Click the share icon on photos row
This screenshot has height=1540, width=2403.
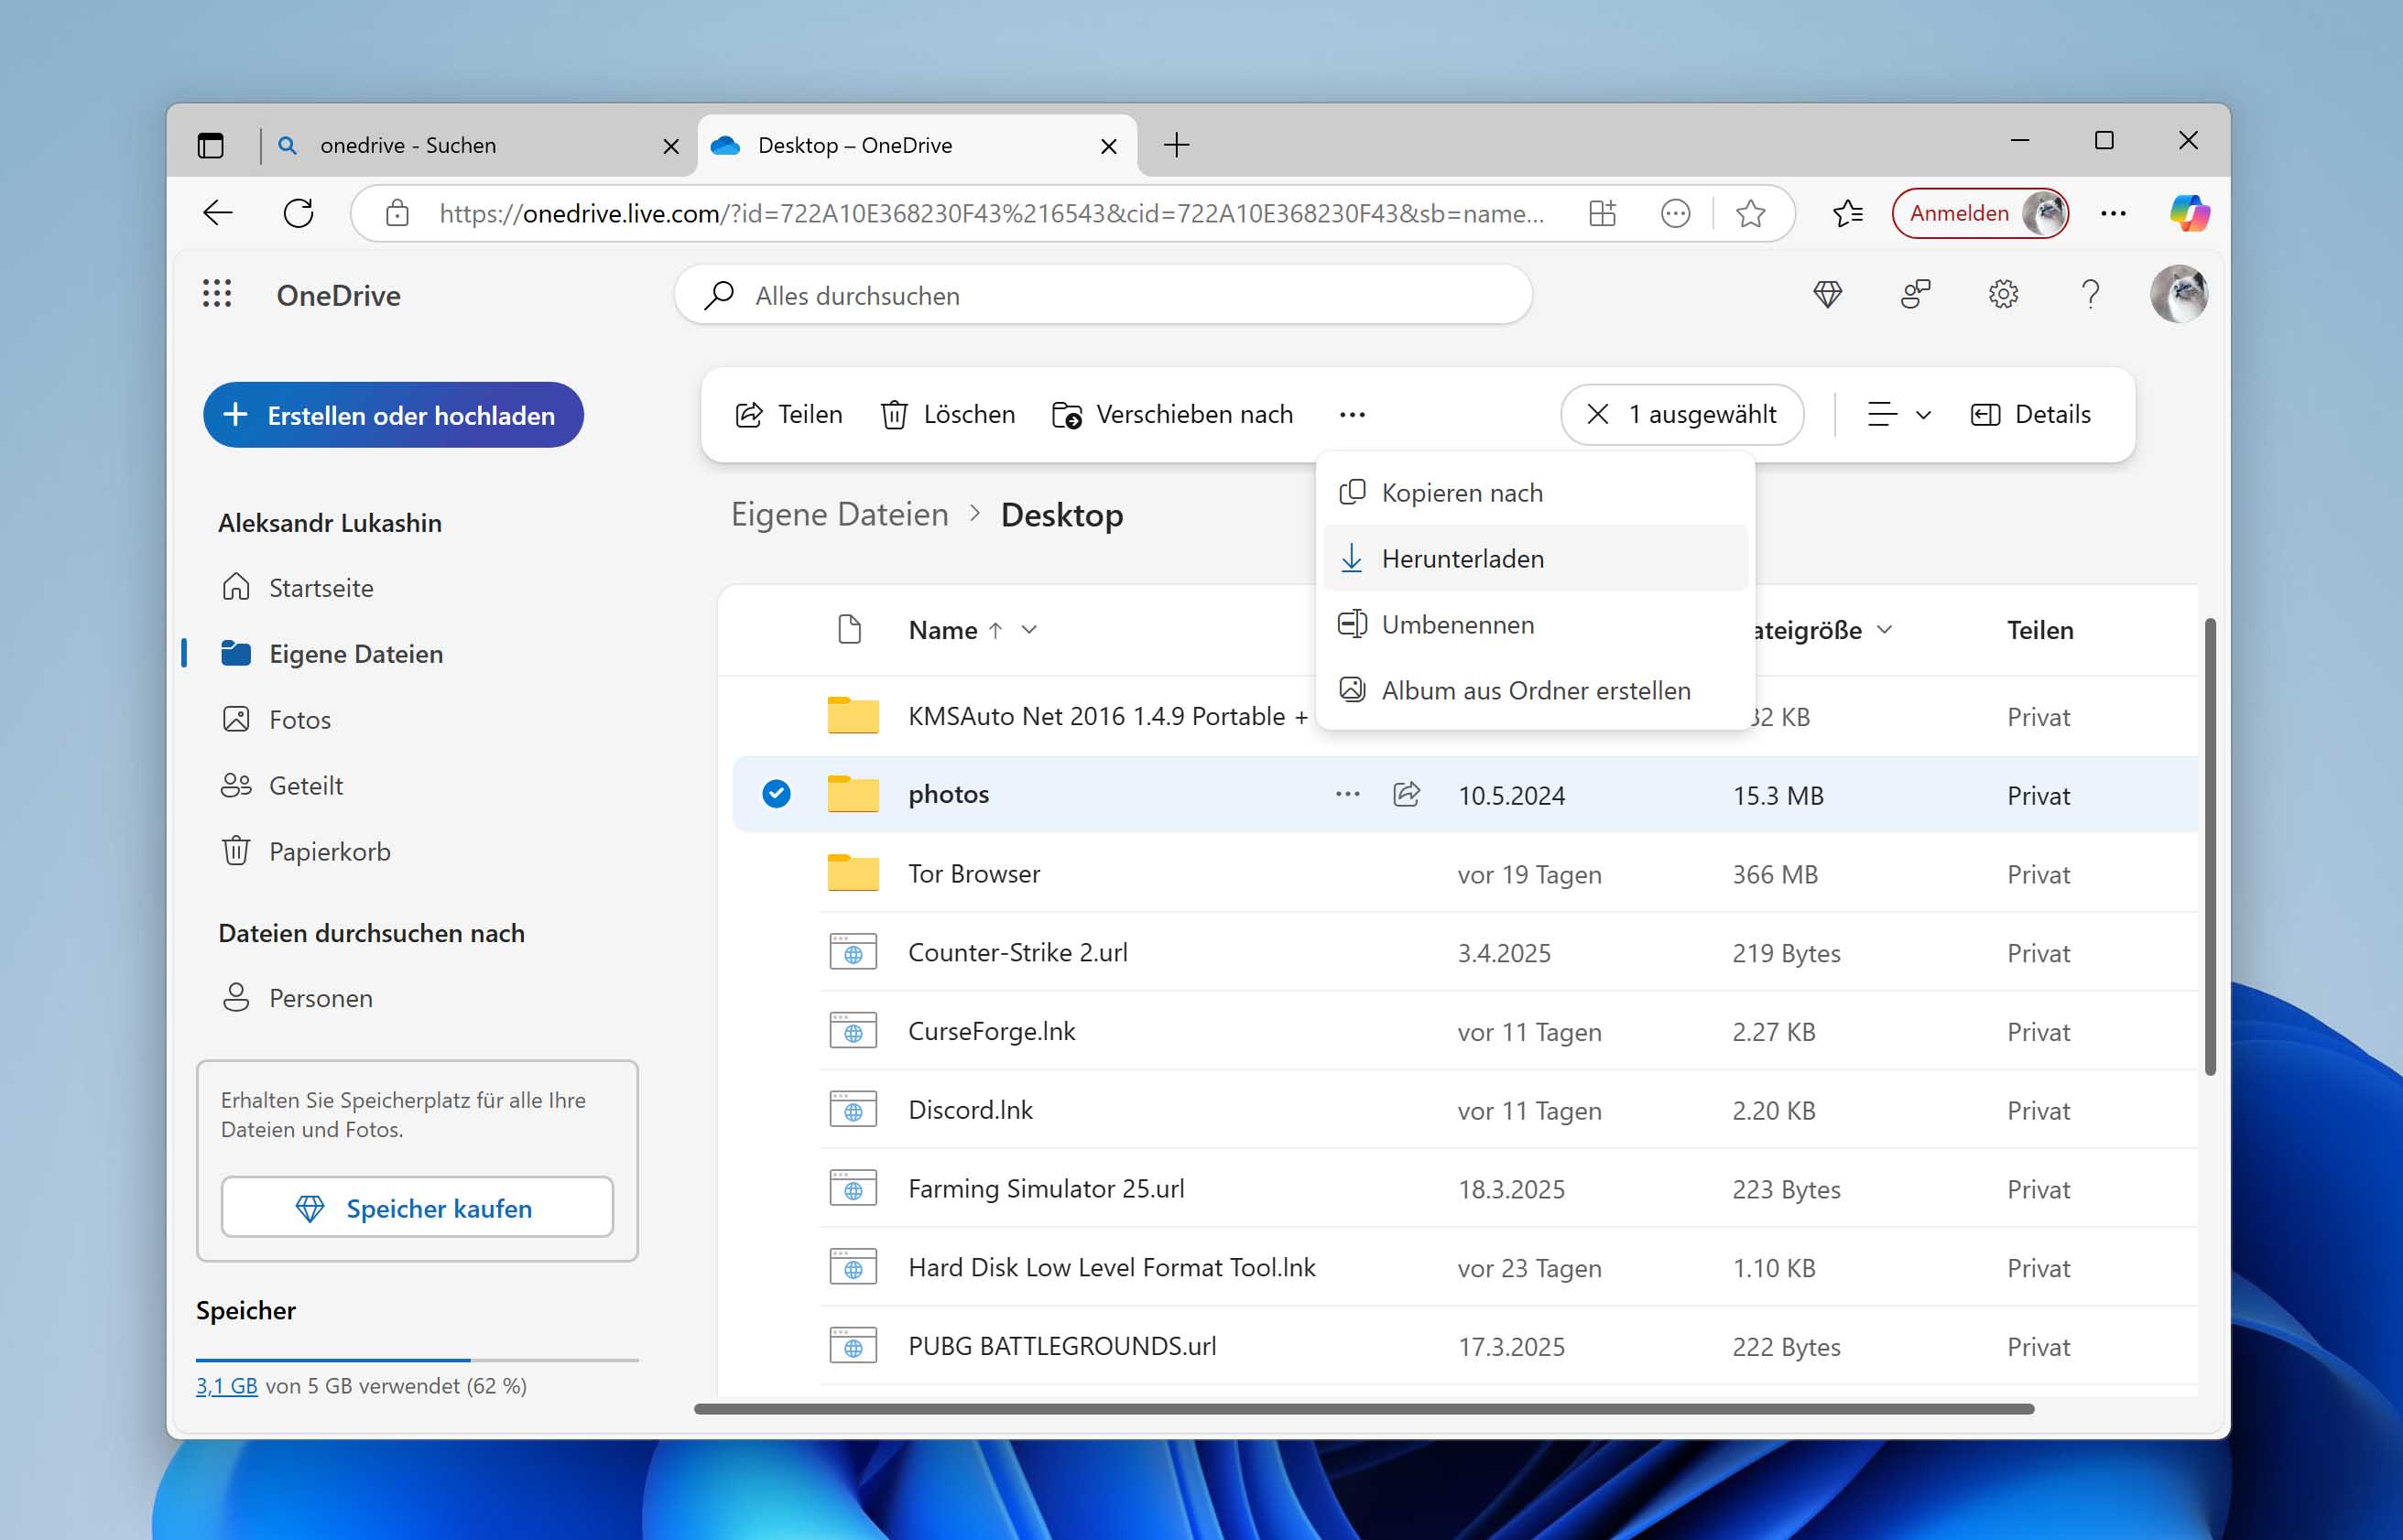click(1406, 794)
